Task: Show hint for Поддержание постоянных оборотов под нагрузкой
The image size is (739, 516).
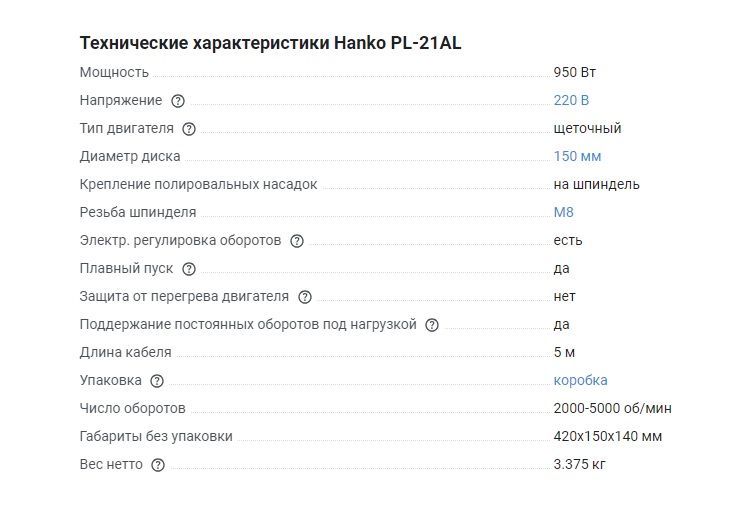Action: 432,325
